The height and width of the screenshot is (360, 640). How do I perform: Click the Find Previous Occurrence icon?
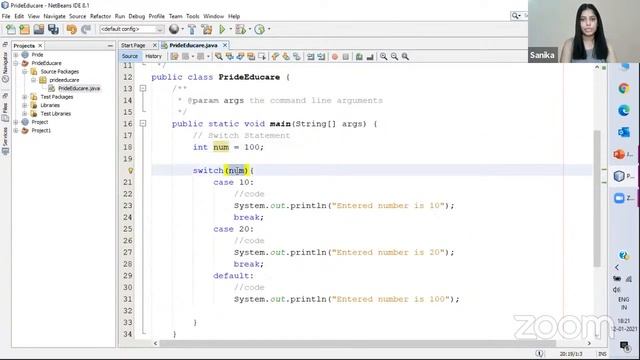(x=229, y=56)
